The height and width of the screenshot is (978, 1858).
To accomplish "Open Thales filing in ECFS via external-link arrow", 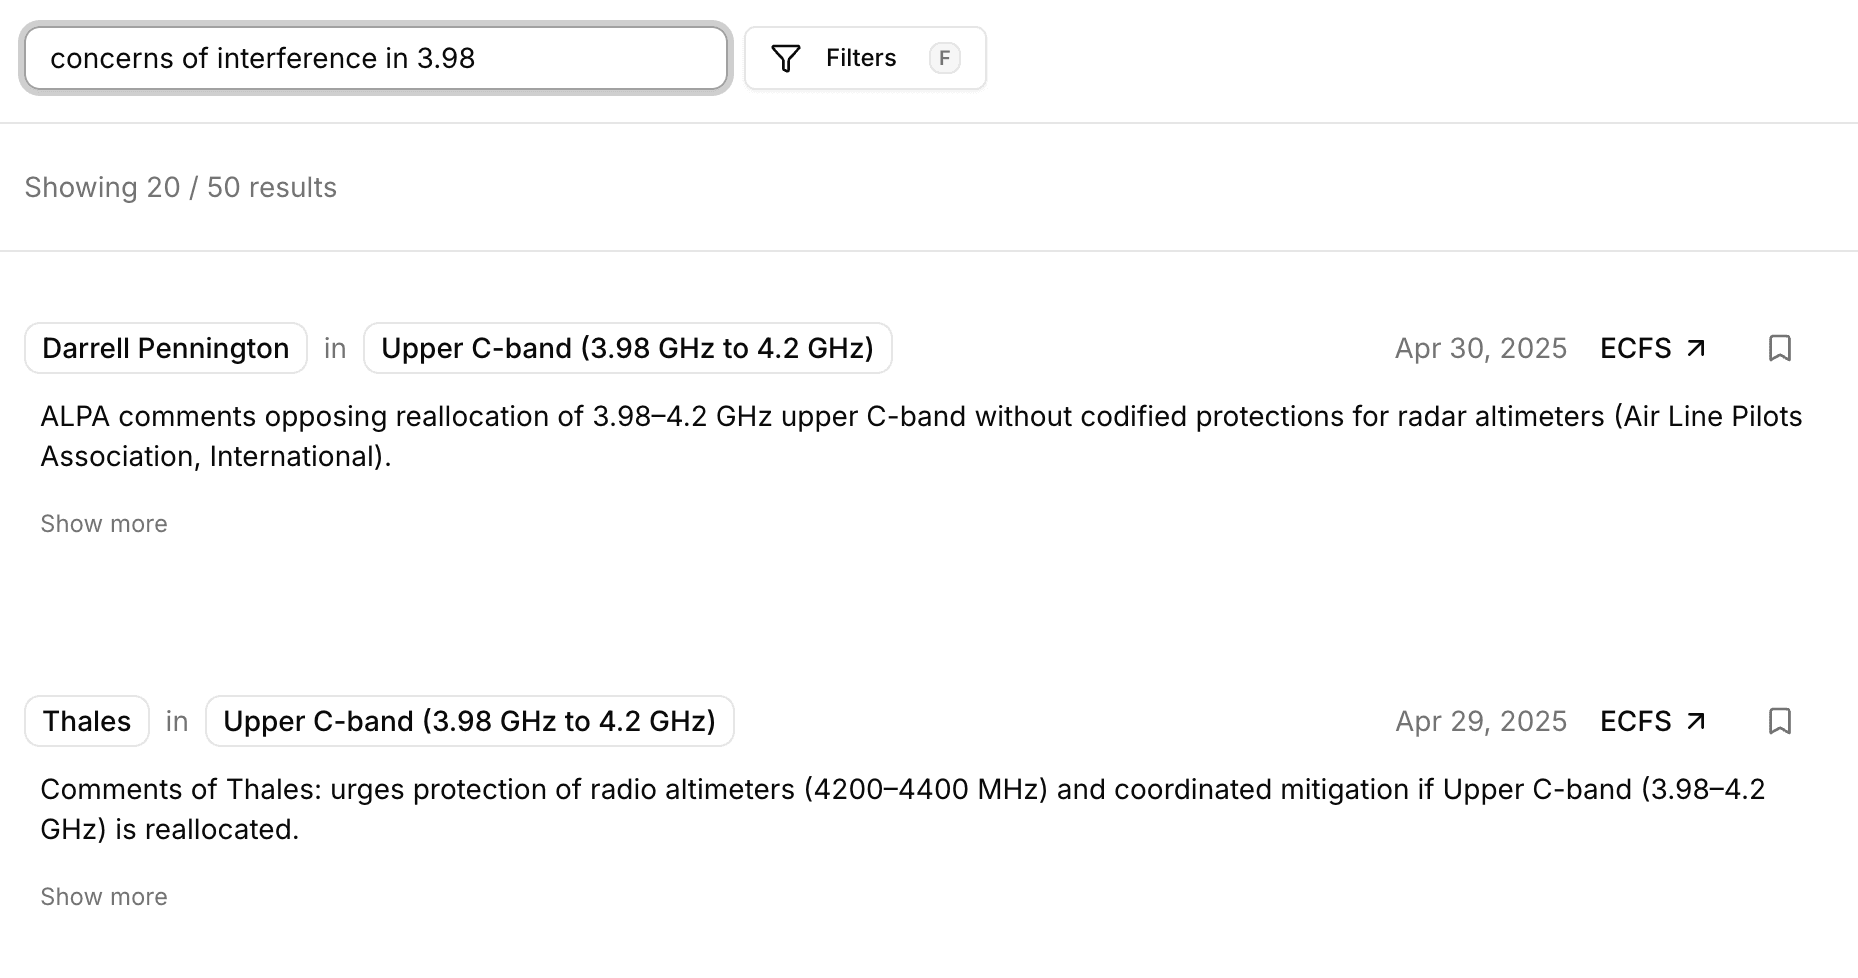I will 1697,721.
